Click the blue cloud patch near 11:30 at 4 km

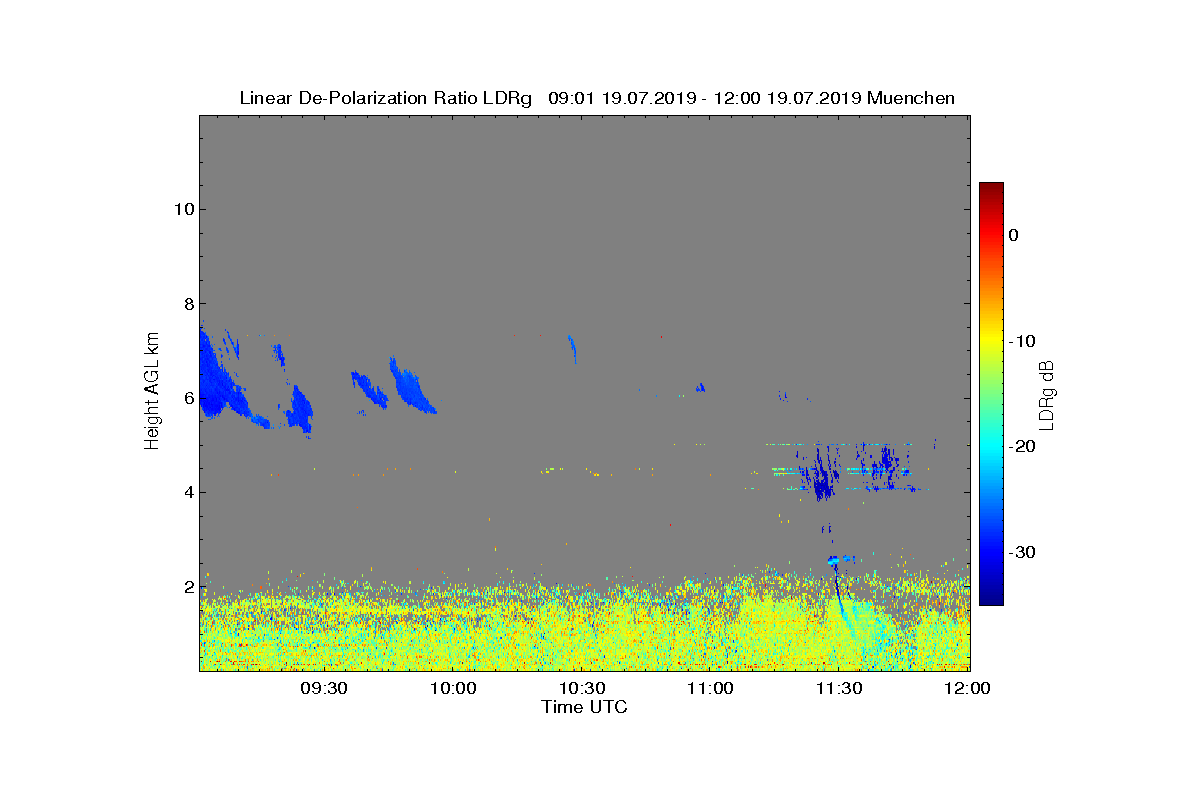822,475
